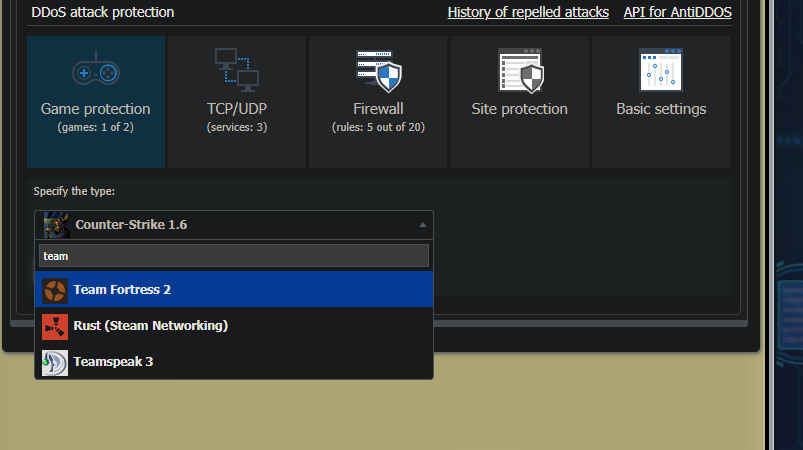Select the Firewall shield server icon
This screenshot has width=803, height=450.
[379, 71]
